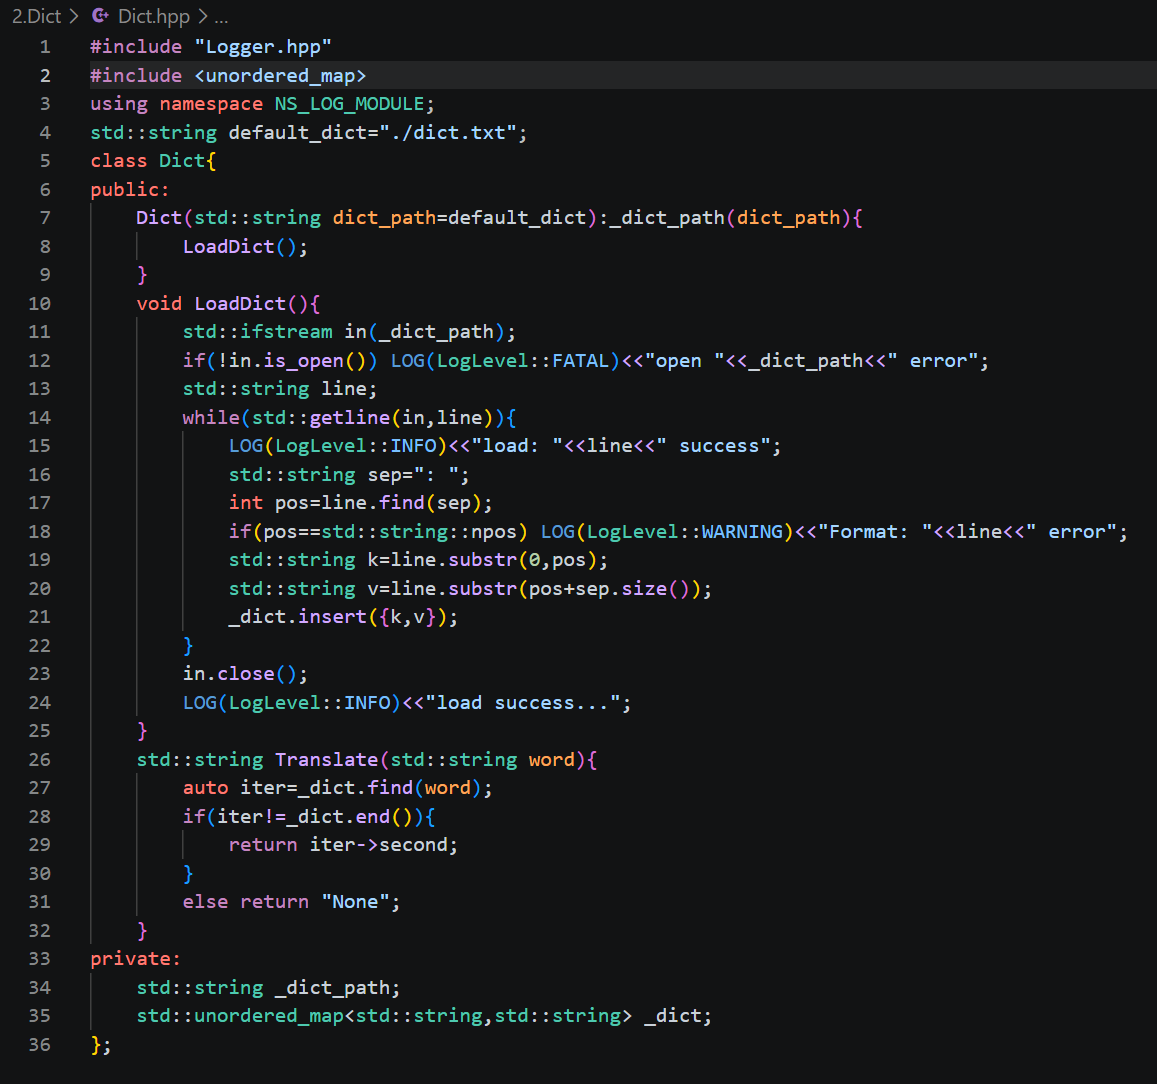Image resolution: width=1157 pixels, height=1084 pixels.
Task: Click the private: access specifier
Action: tap(136, 959)
